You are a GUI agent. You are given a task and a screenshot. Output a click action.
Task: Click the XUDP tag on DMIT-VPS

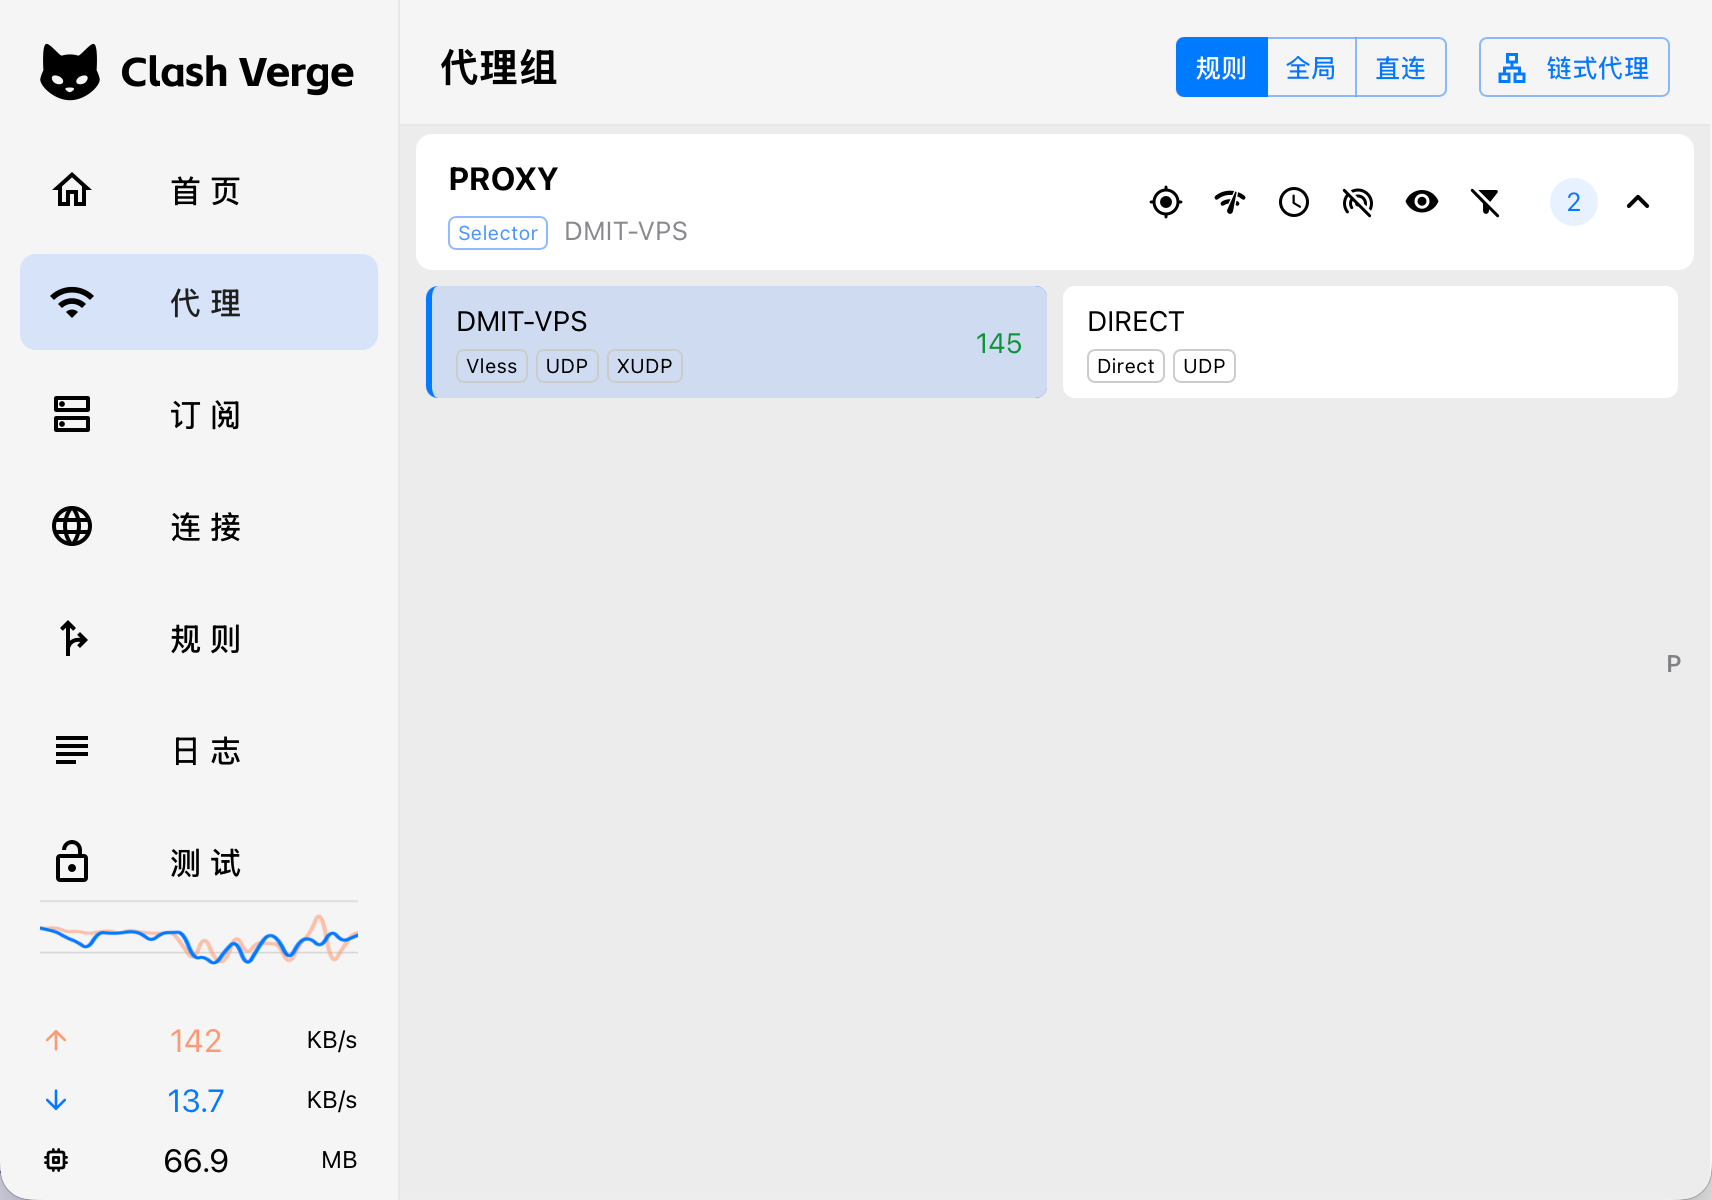[x=645, y=366]
